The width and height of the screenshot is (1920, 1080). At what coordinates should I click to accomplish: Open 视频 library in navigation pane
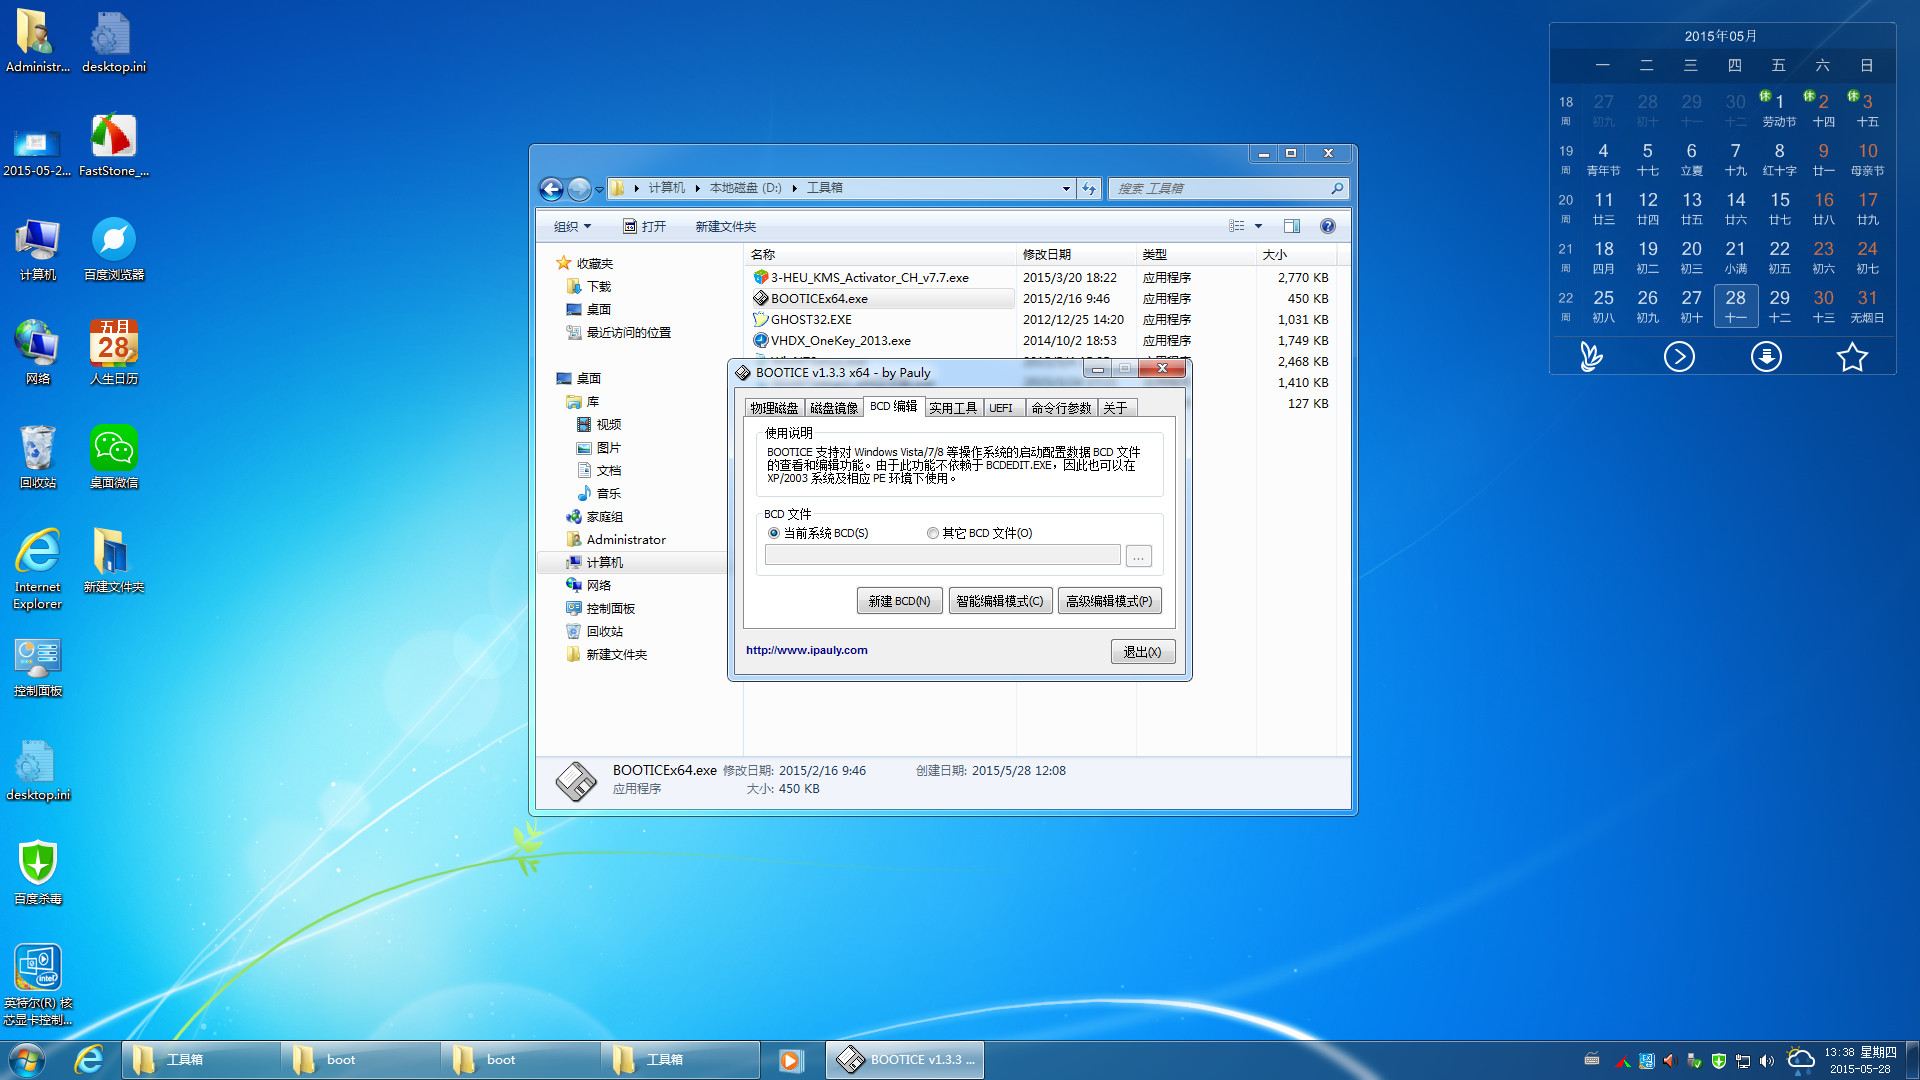[x=608, y=424]
